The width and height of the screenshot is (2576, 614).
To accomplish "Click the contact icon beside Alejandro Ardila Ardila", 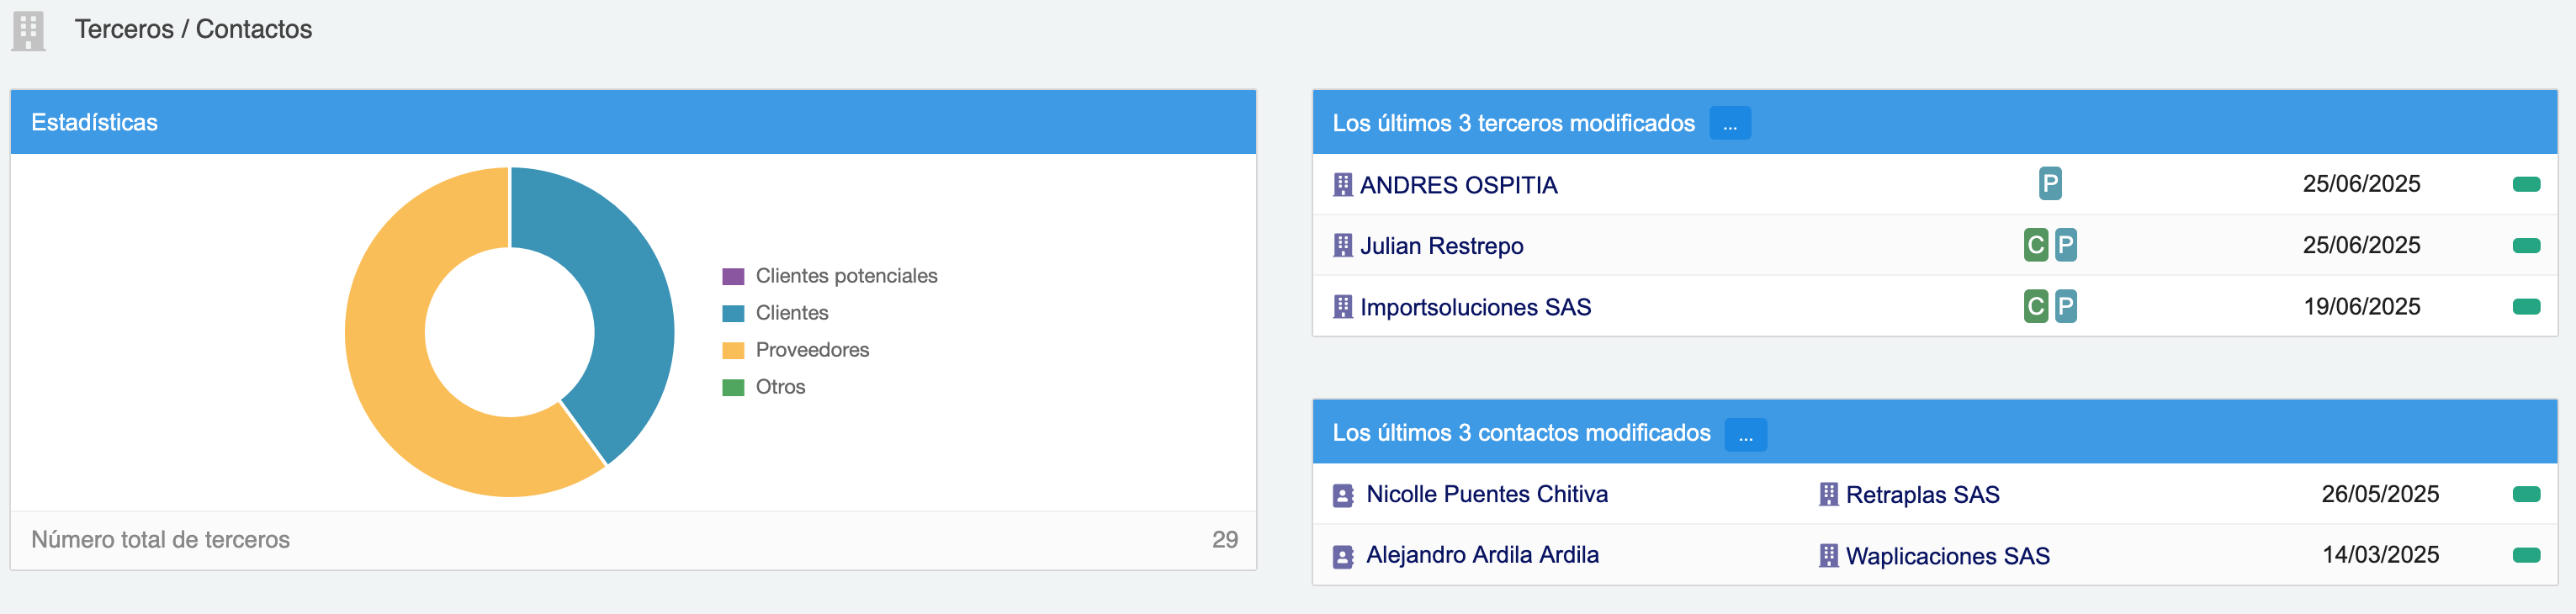I will tap(1343, 556).
